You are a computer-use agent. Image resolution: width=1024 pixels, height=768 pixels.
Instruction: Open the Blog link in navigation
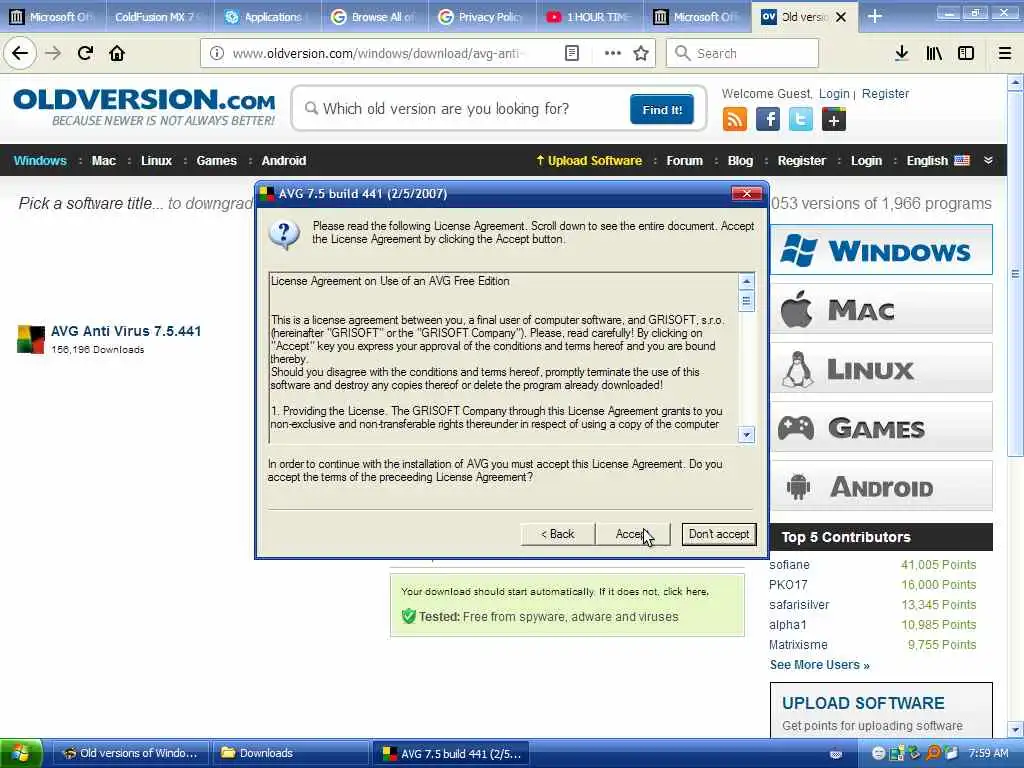click(x=740, y=161)
